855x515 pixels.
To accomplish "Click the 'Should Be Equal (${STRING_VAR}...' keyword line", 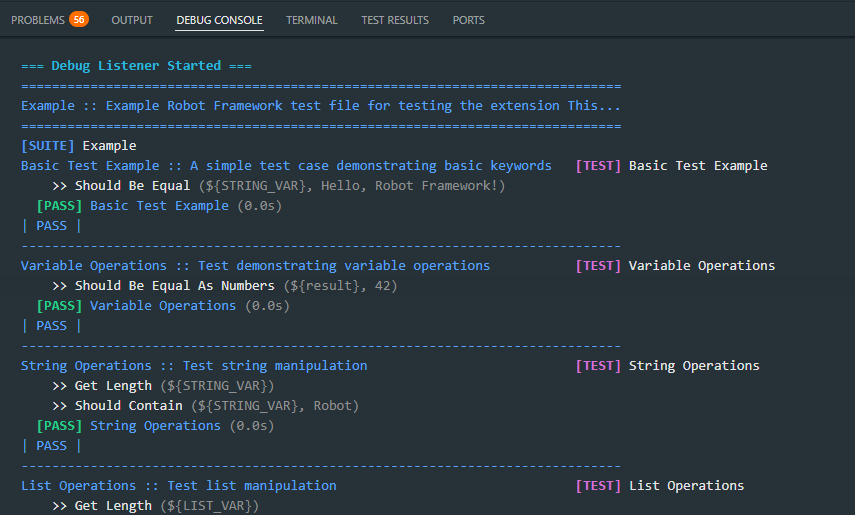I will pyautogui.click(x=279, y=186).
